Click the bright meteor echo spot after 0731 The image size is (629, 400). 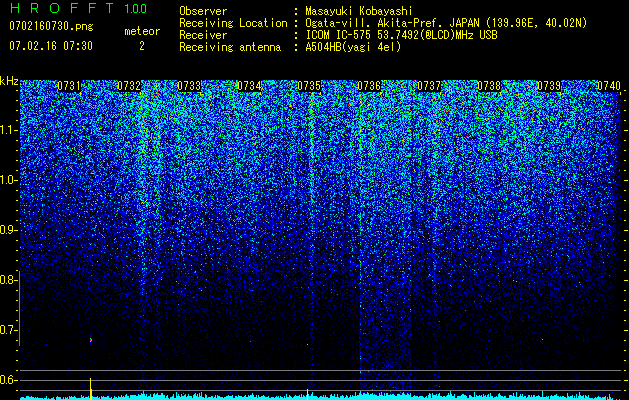91,340
